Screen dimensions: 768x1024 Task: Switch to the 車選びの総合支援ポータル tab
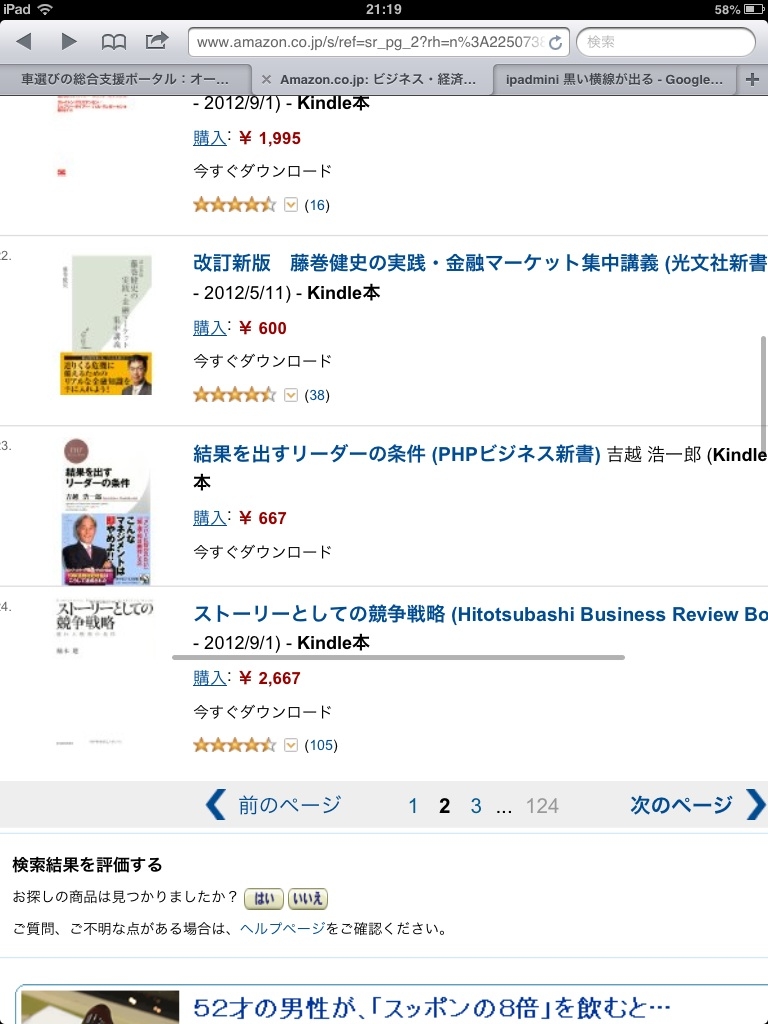[125, 79]
